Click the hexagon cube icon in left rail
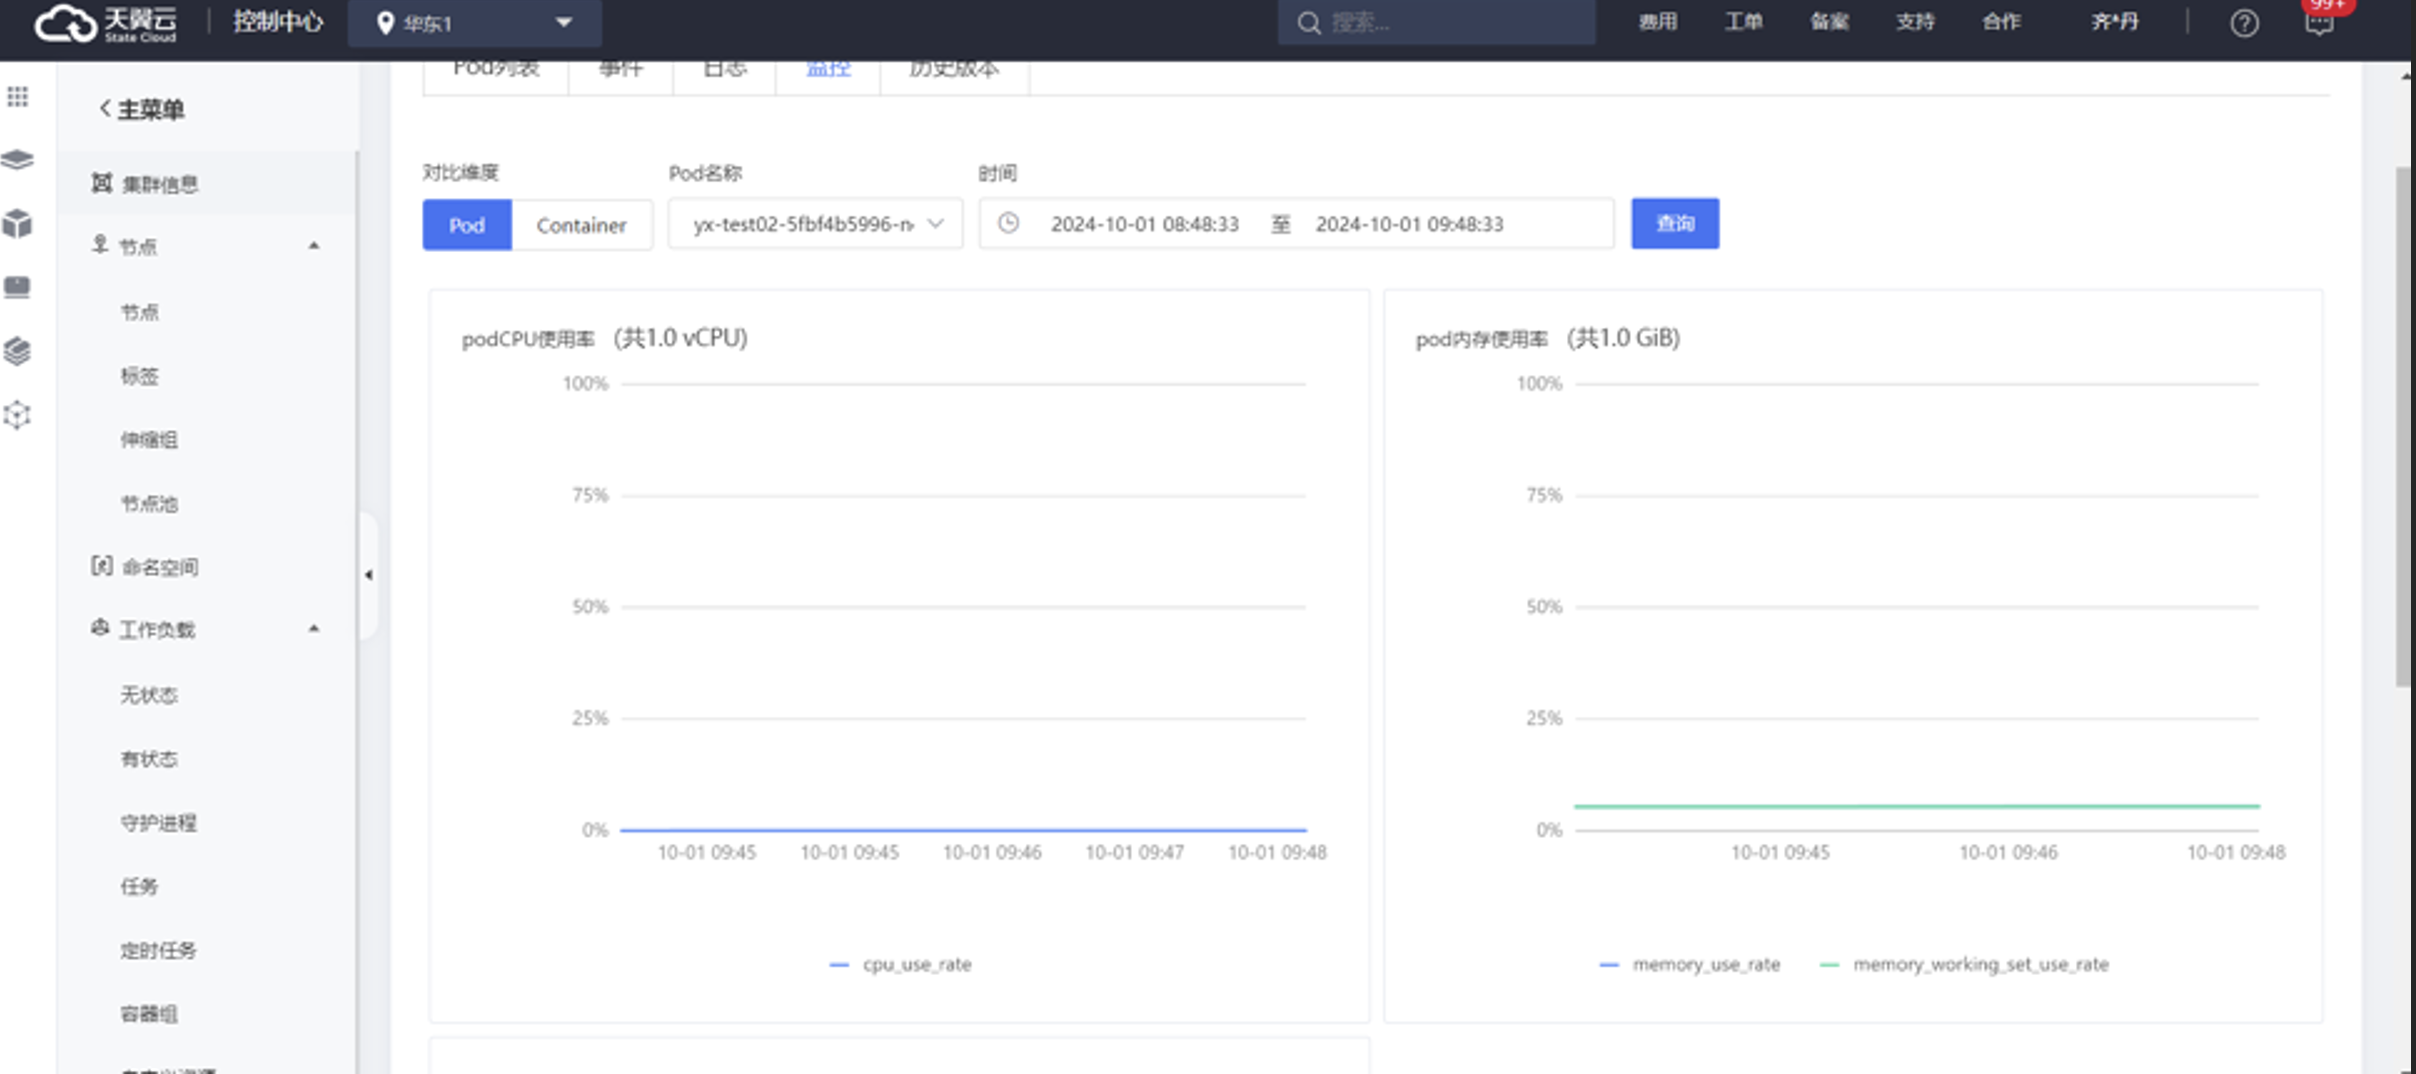The width and height of the screenshot is (2416, 1074). tap(17, 415)
